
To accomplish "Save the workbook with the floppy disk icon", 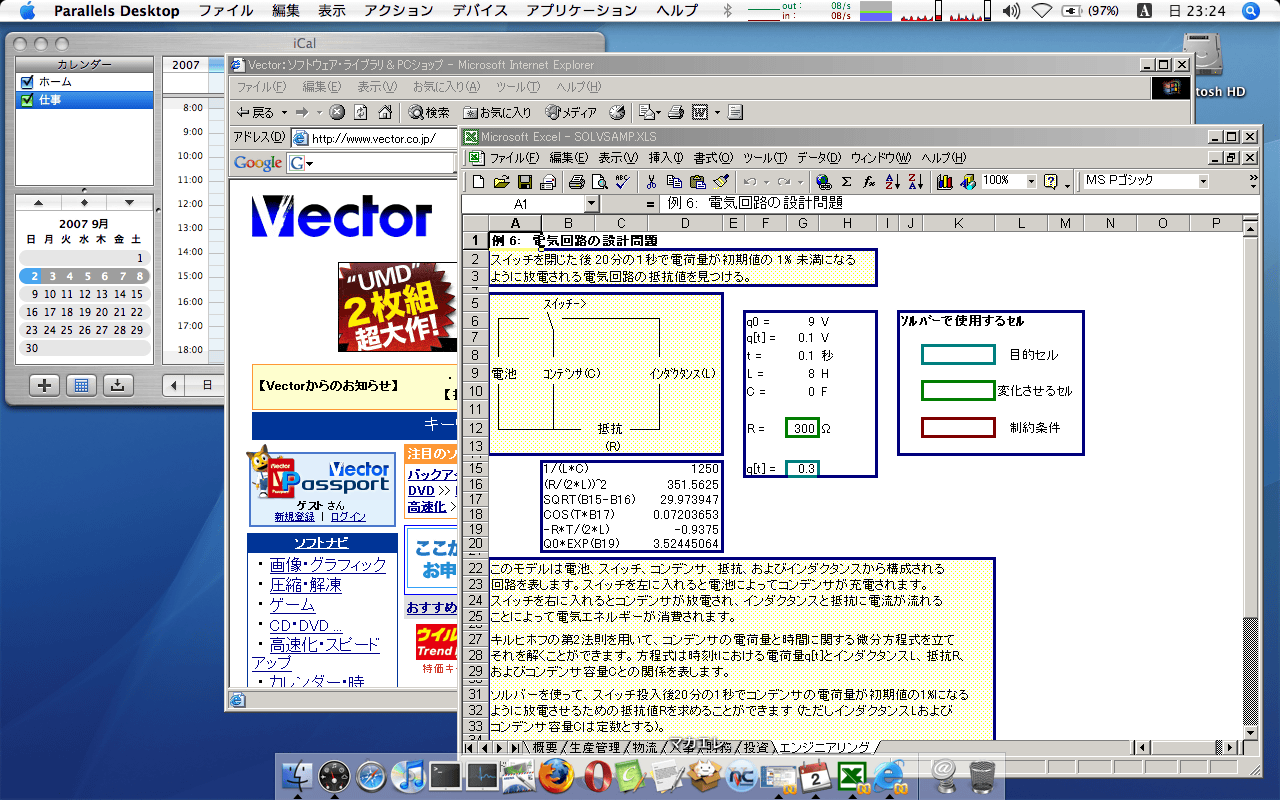I will [526, 181].
